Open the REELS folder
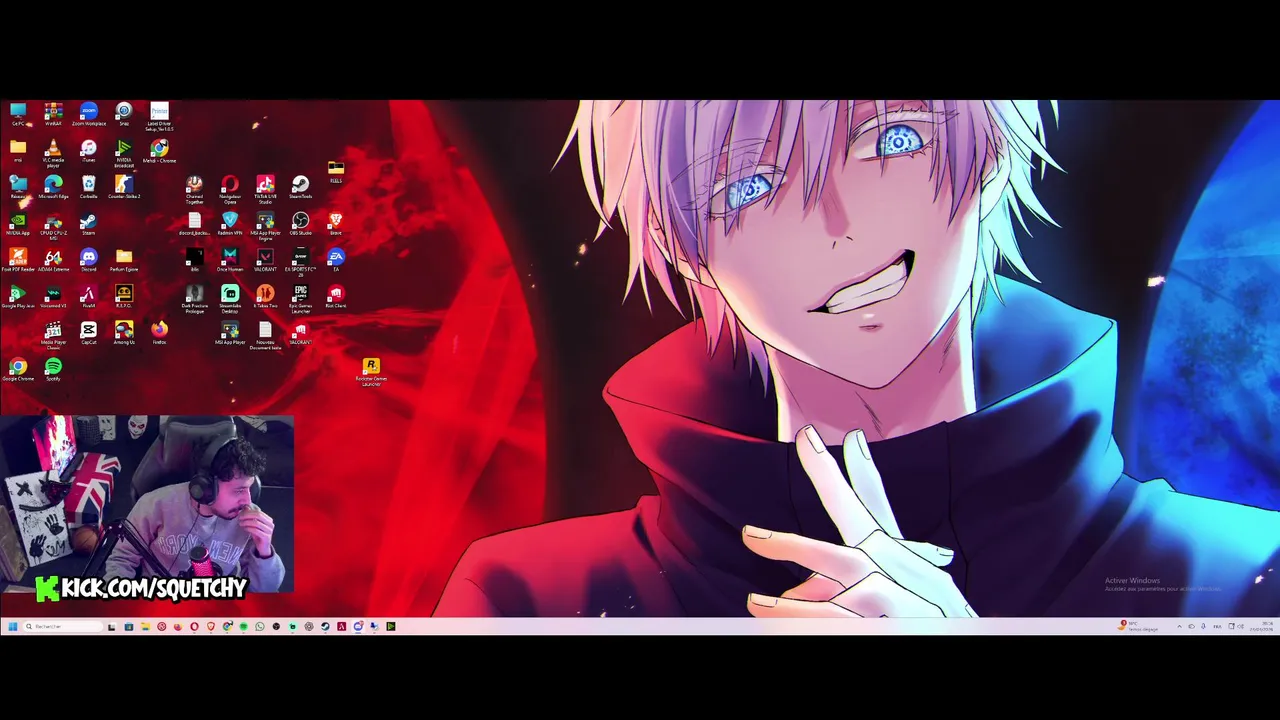Screen dimensions: 1280x720 click(336, 173)
